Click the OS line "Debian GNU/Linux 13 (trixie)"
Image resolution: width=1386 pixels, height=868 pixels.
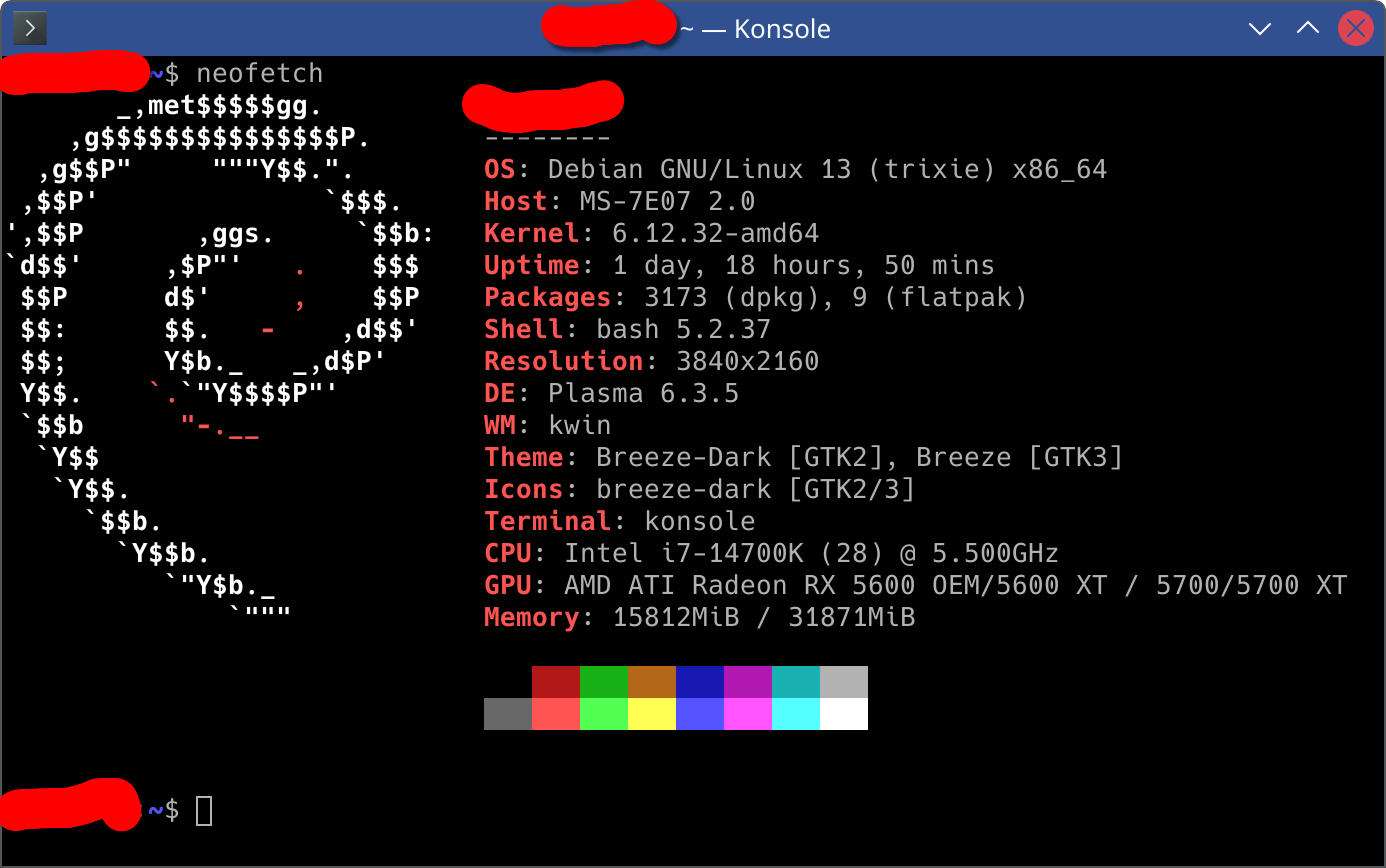pyautogui.click(x=771, y=169)
